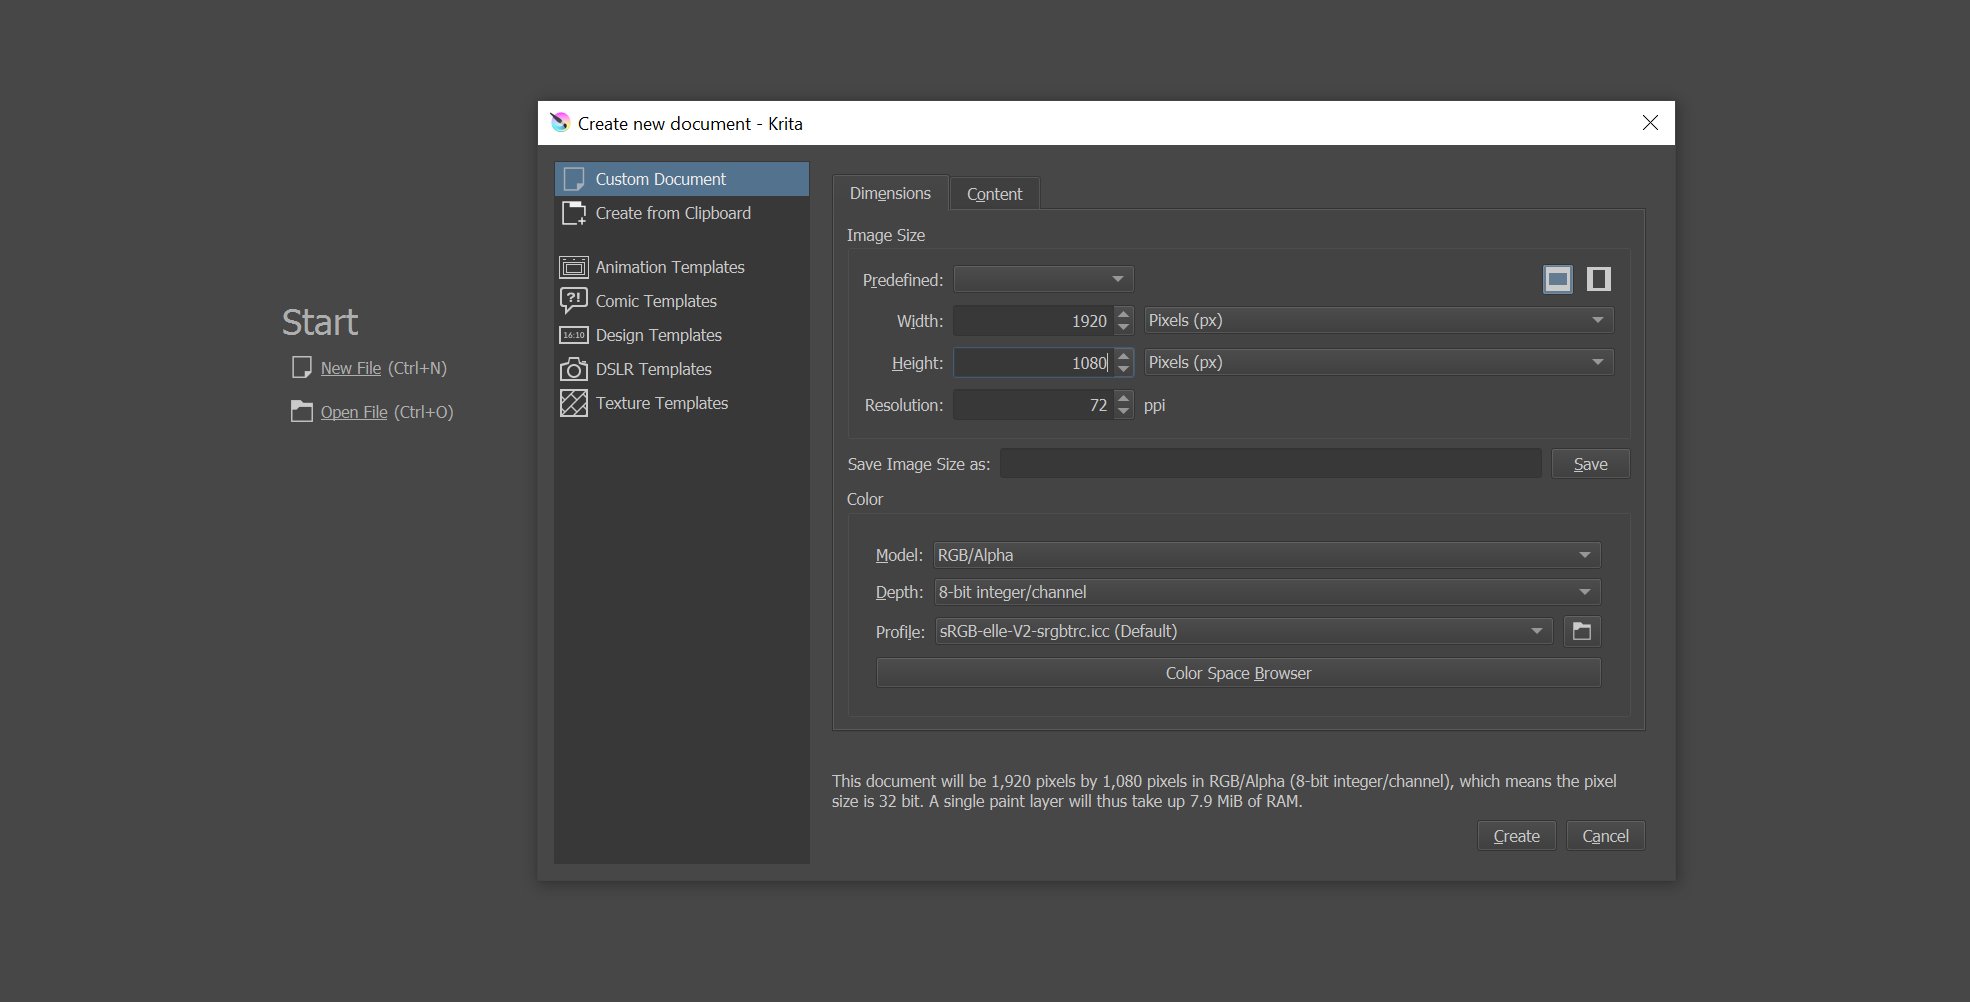Viewport: 1970px width, 1002px height.
Task: Click the folder icon beside Profile
Action: (1582, 631)
